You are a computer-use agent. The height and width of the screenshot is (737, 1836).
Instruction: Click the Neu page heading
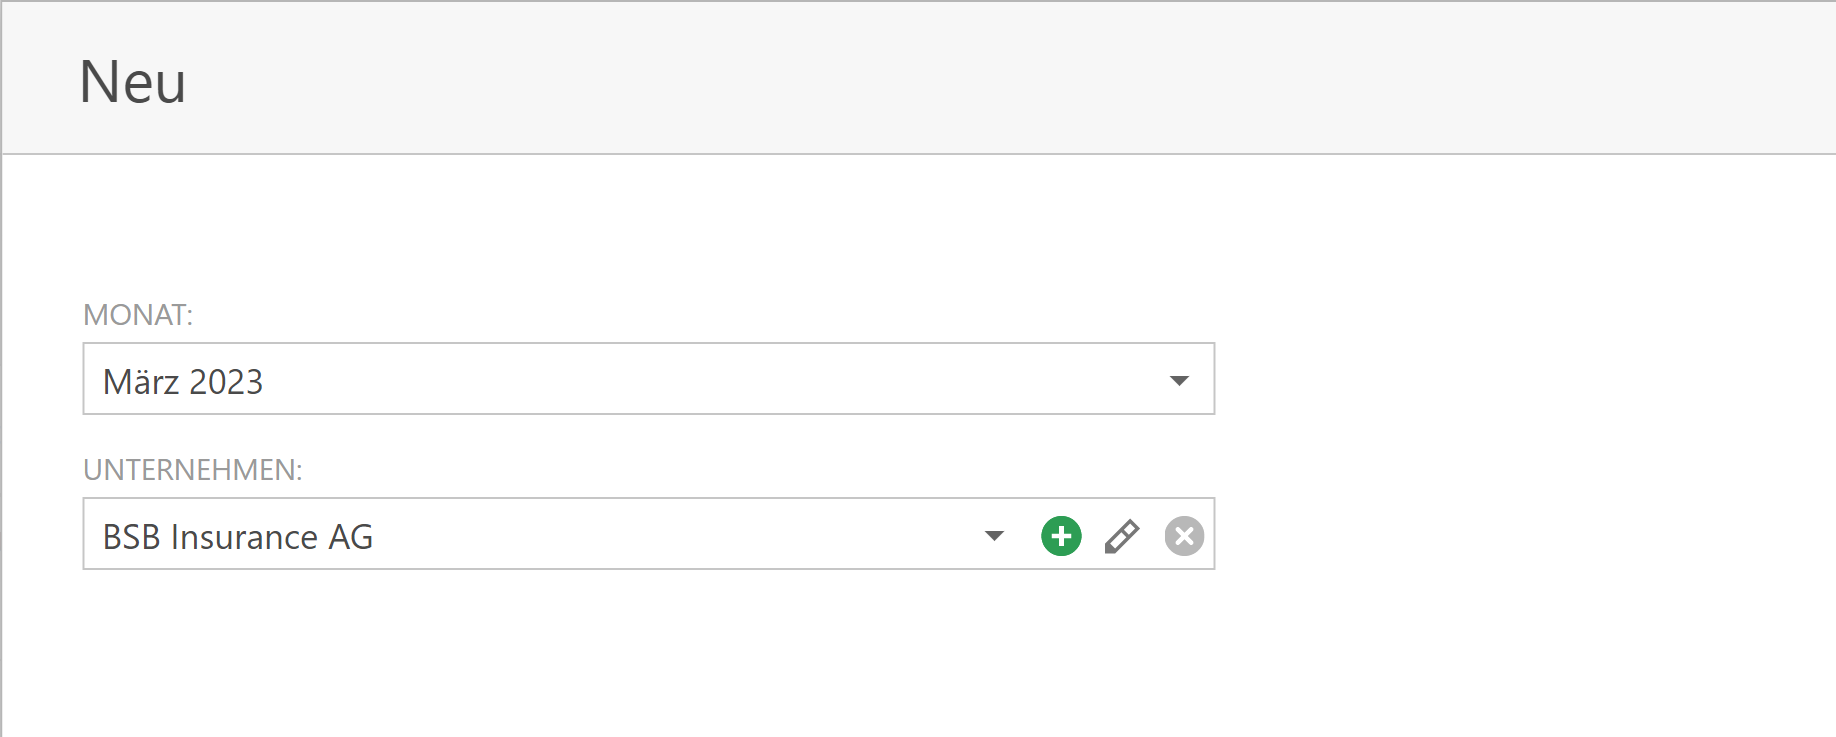(x=132, y=82)
